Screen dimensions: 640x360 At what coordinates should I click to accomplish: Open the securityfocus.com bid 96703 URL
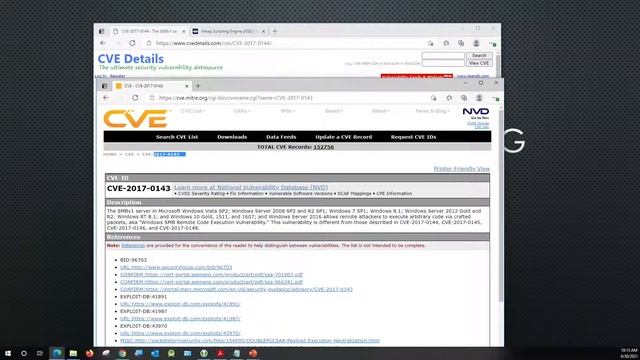pos(176,267)
